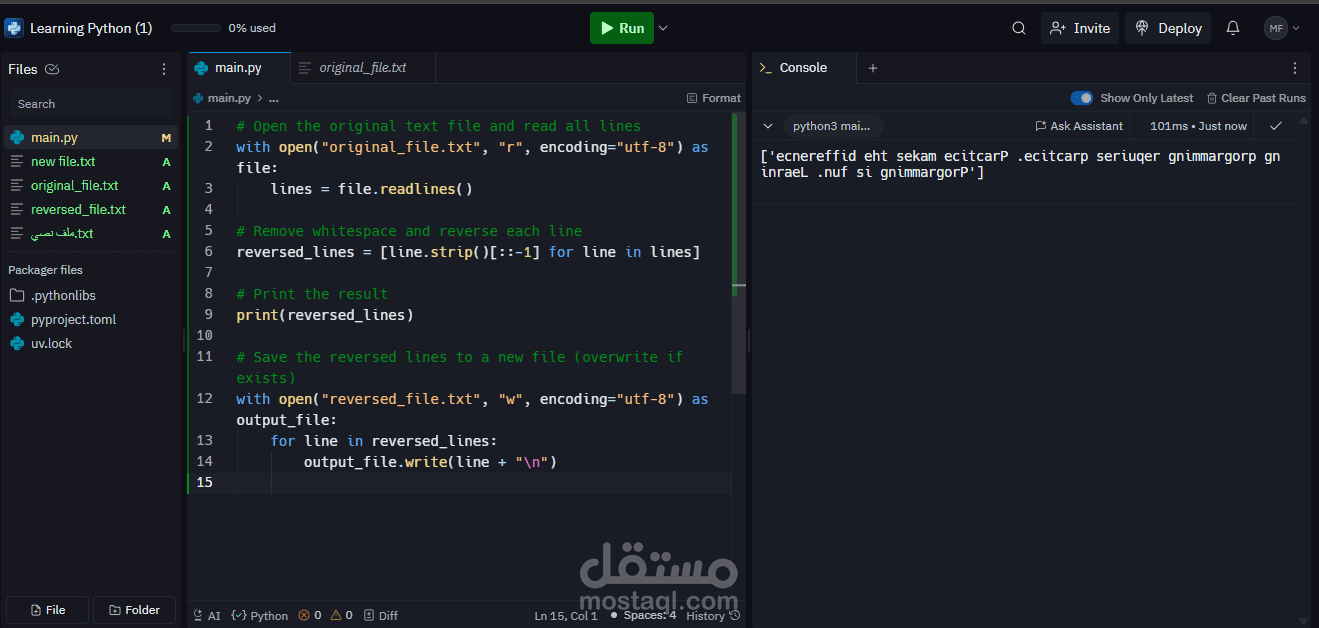Focus the file Search input field
The width and height of the screenshot is (1319, 628).
point(91,104)
